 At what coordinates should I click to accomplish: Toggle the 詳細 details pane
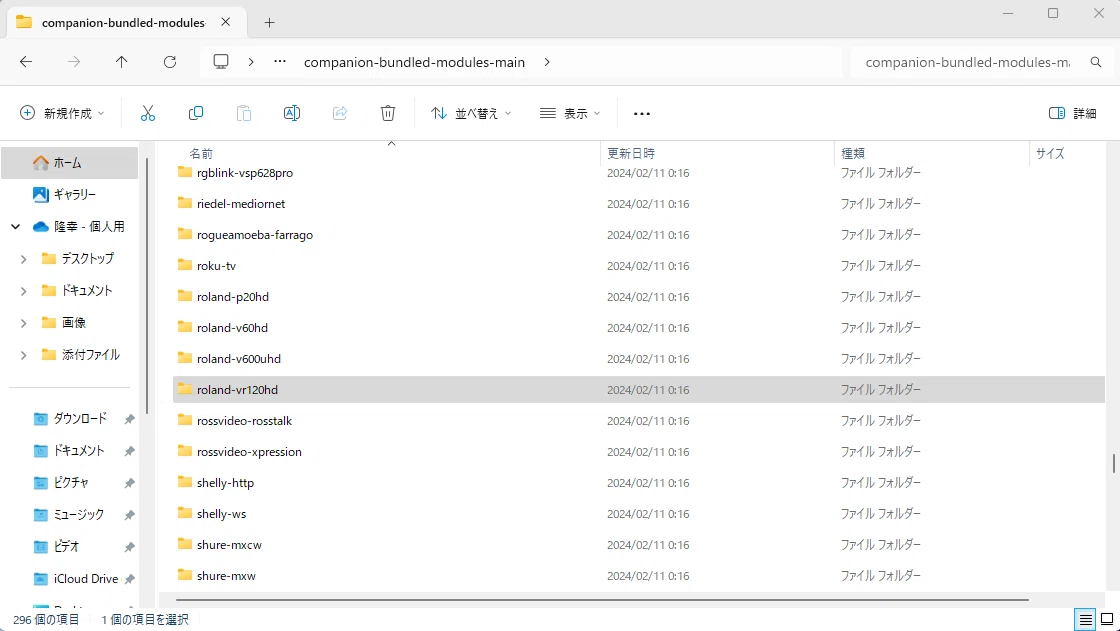point(1073,113)
